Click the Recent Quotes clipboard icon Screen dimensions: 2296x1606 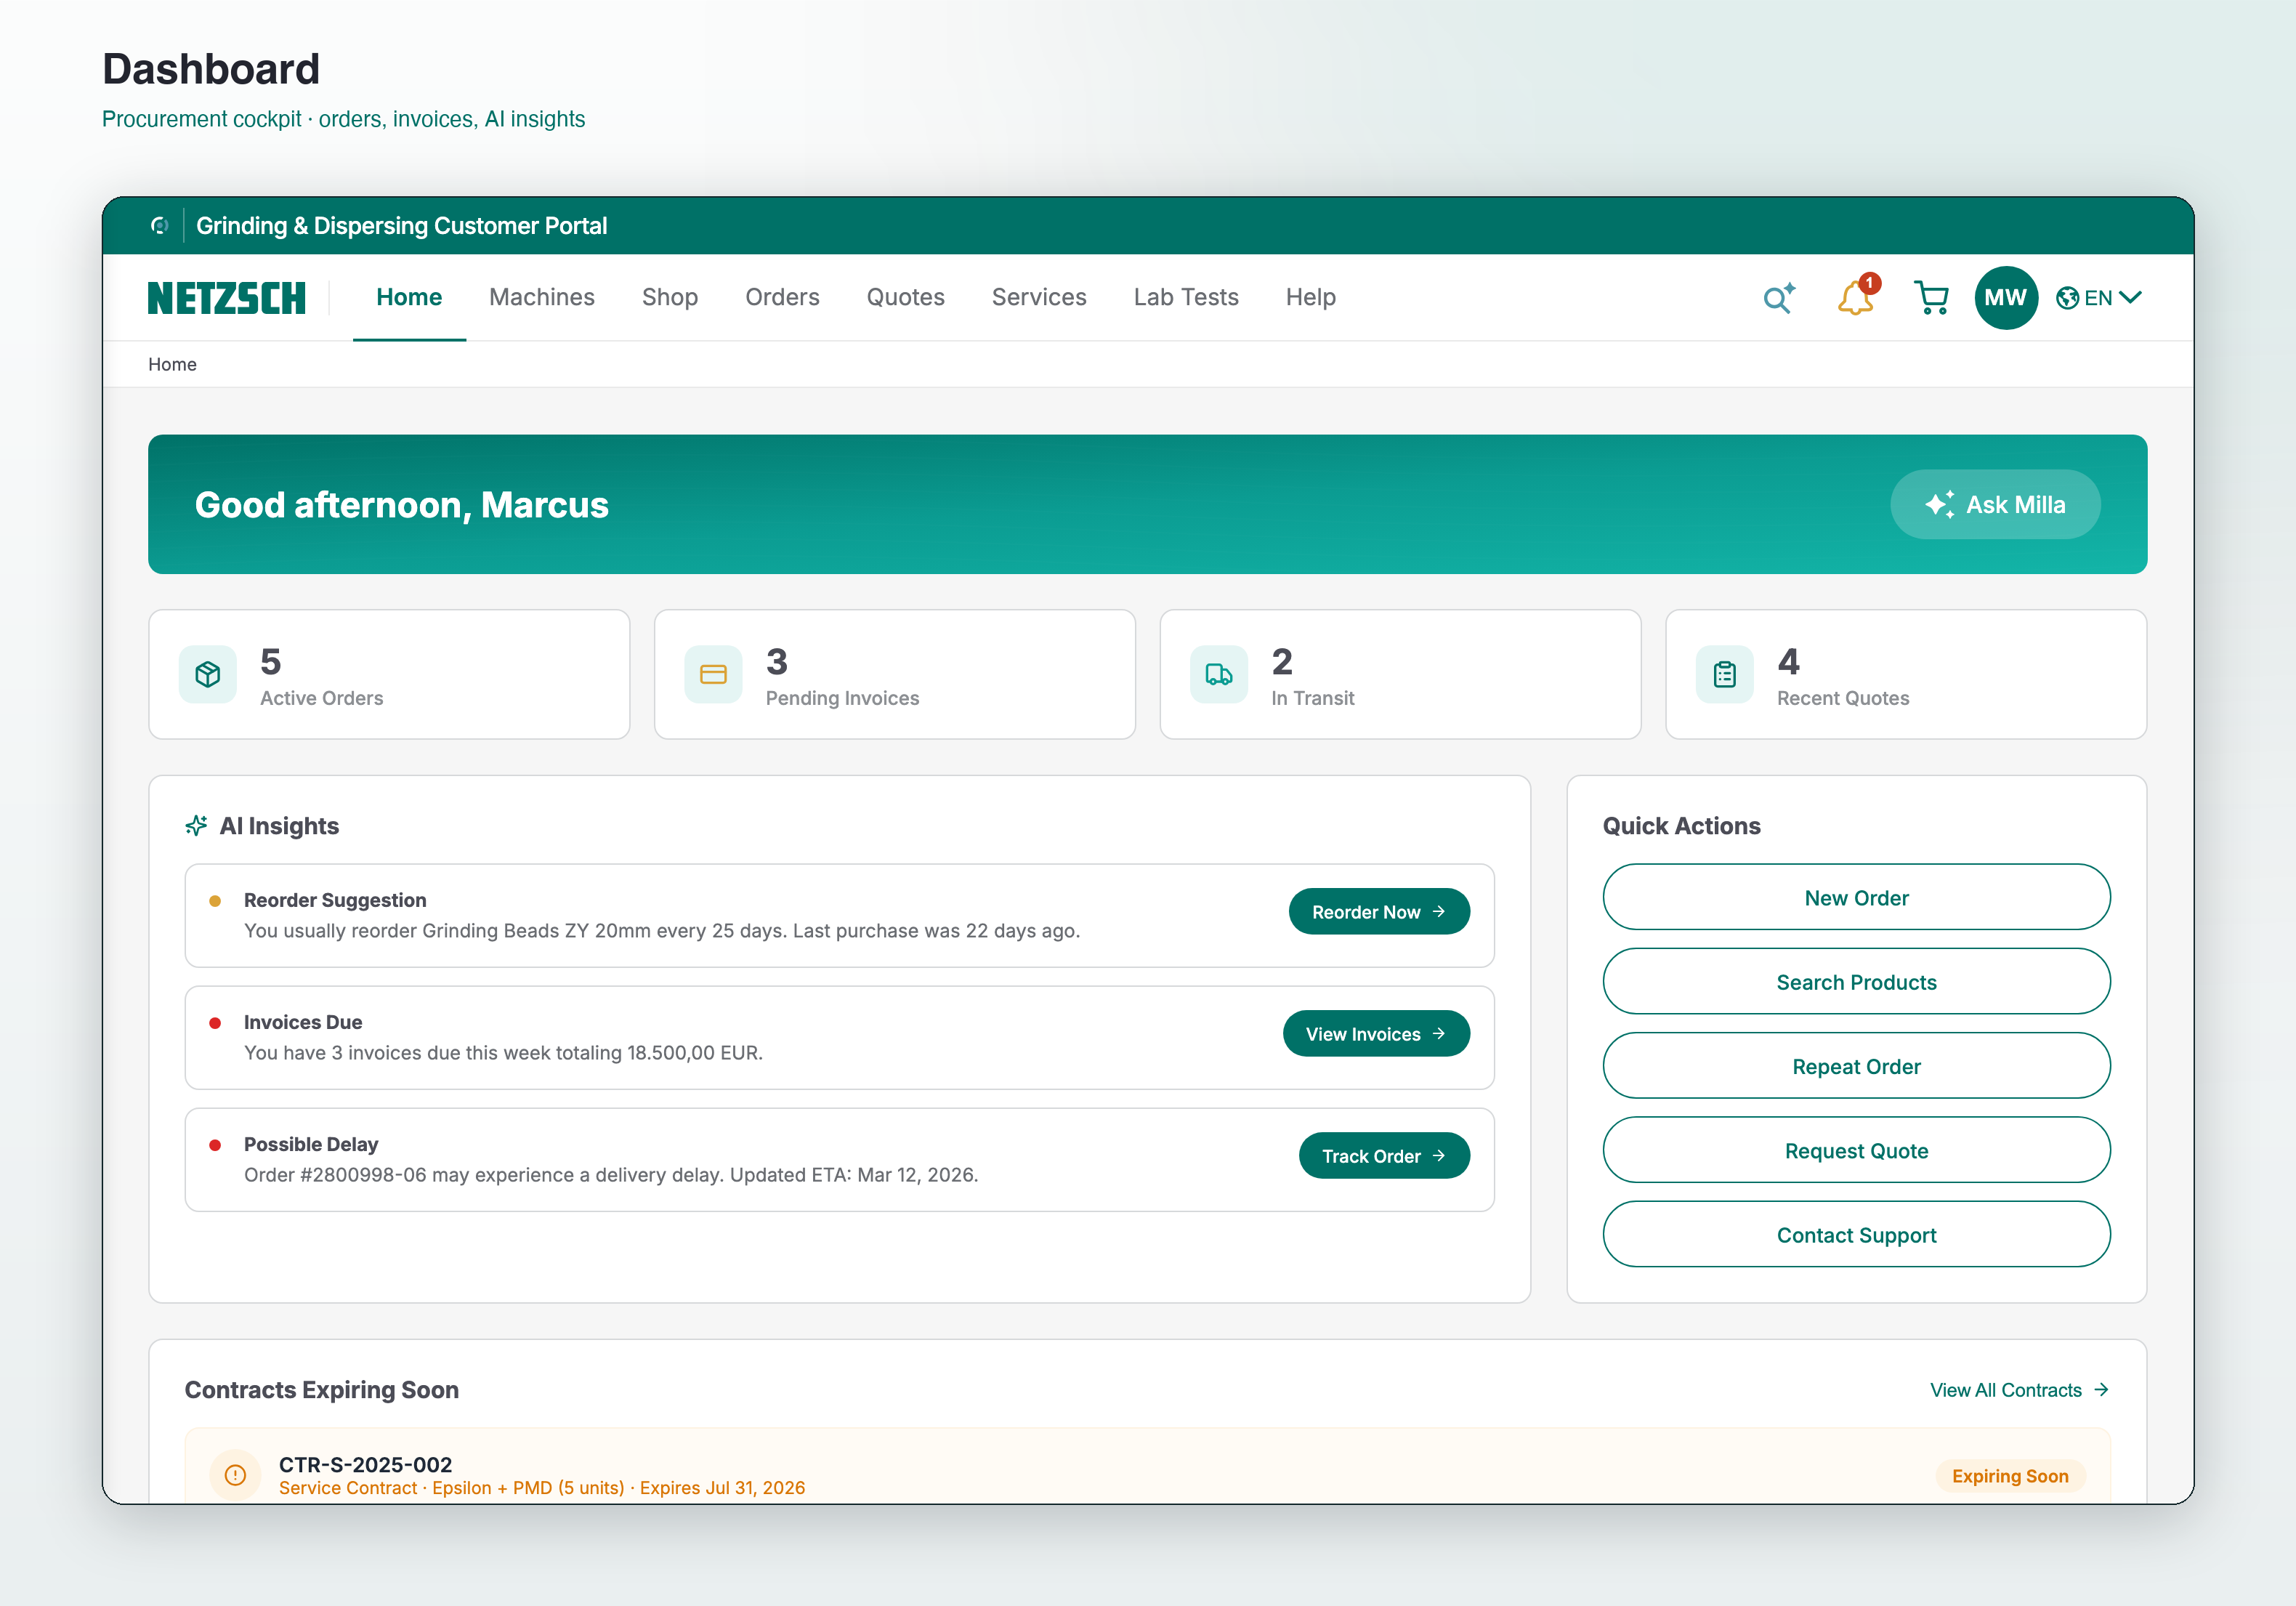[x=1725, y=675]
